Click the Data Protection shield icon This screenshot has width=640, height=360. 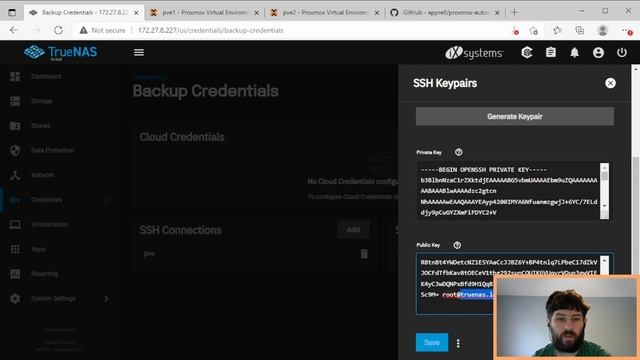pyautogui.click(x=15, y=150)
